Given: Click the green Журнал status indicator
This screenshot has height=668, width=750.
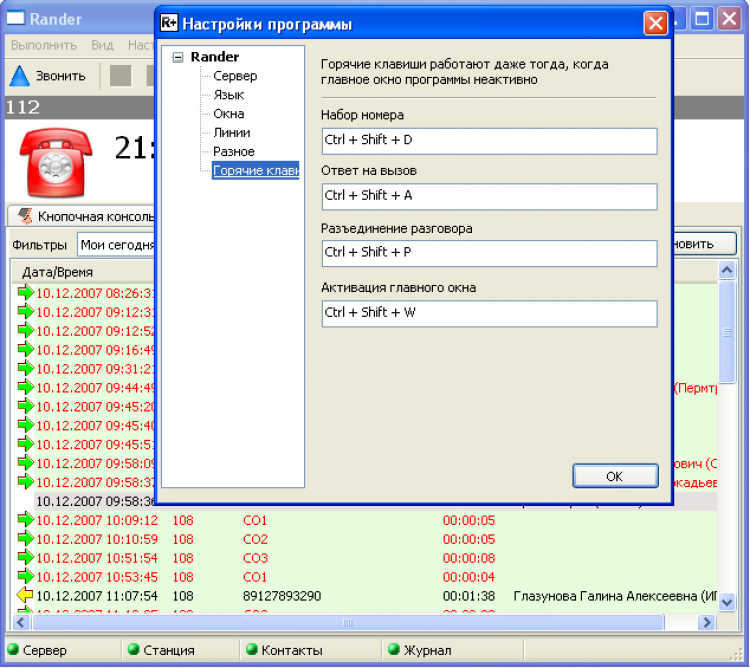Looking at the screenshot, I should point(394,649).
